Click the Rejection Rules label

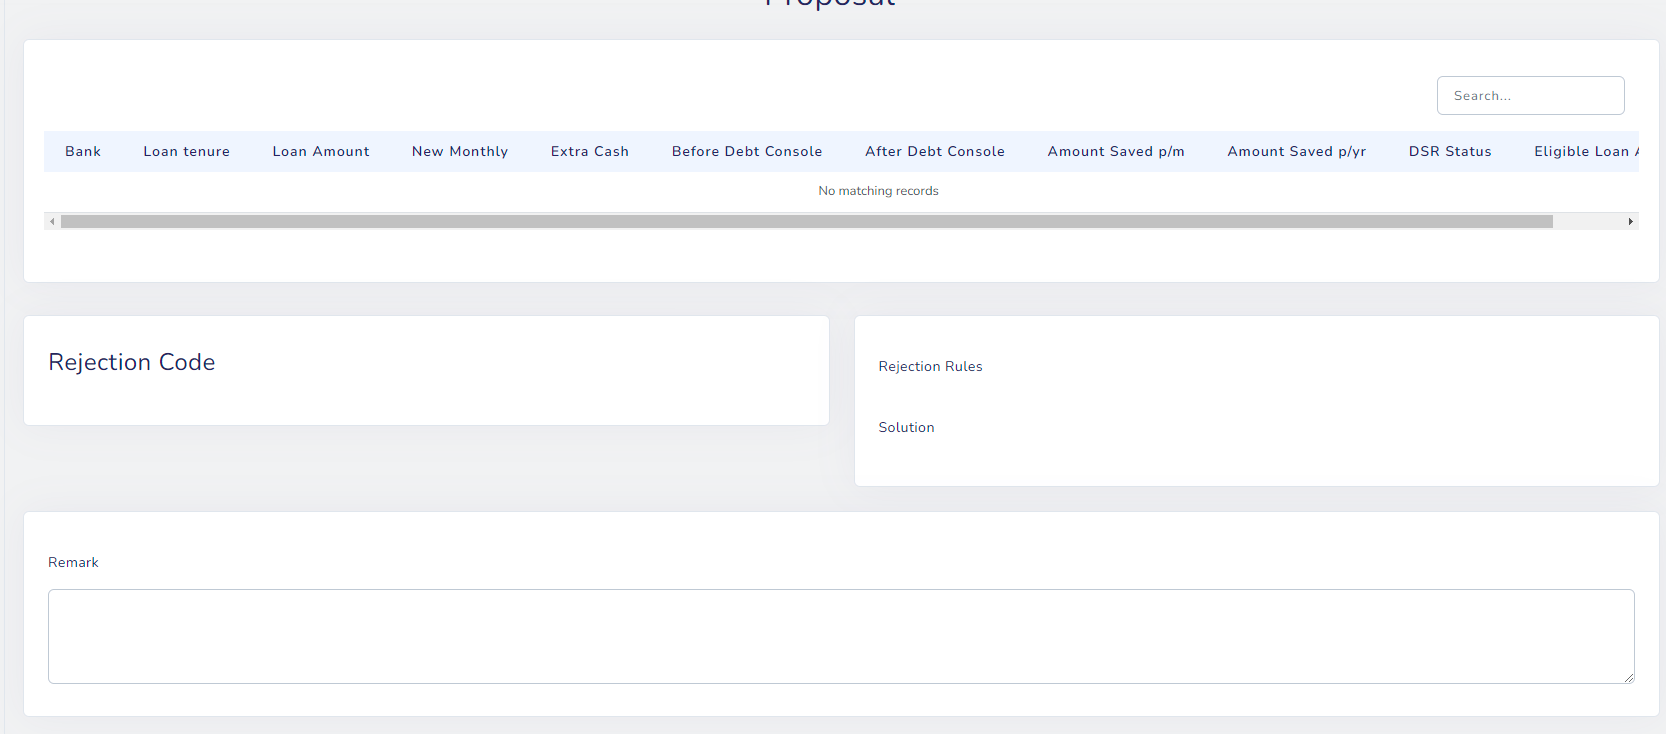[x=930, y=367]
